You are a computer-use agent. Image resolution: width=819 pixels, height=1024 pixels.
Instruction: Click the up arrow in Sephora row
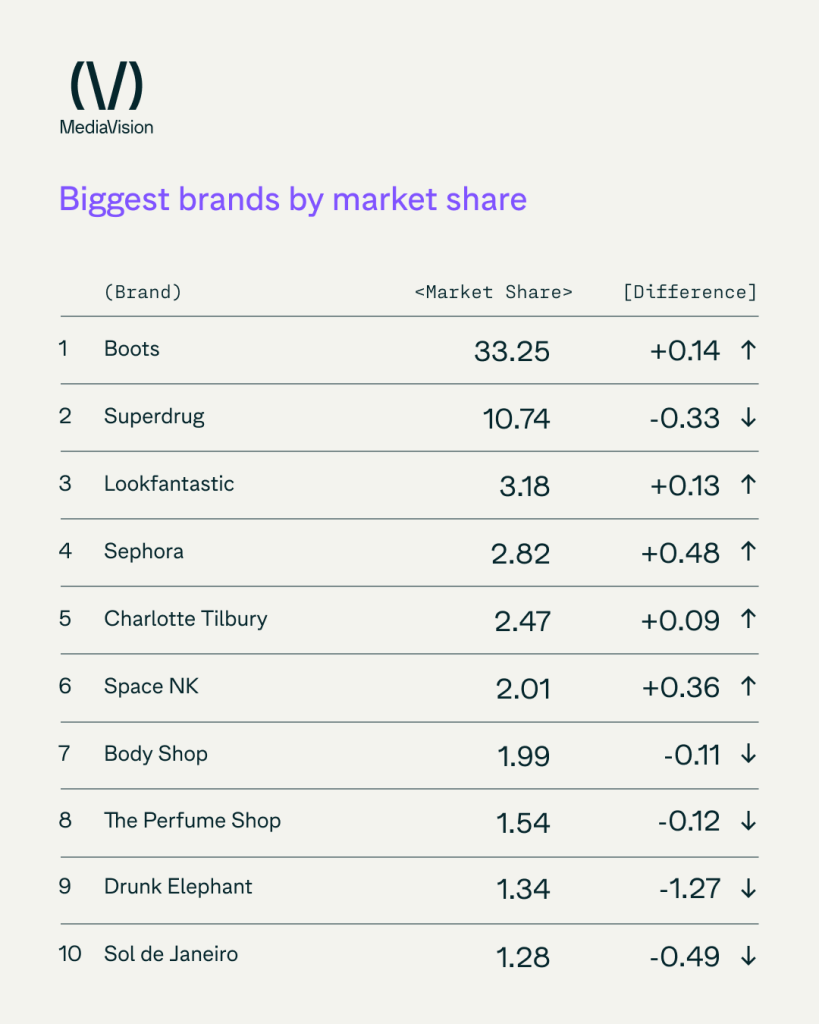click(747, 552)
